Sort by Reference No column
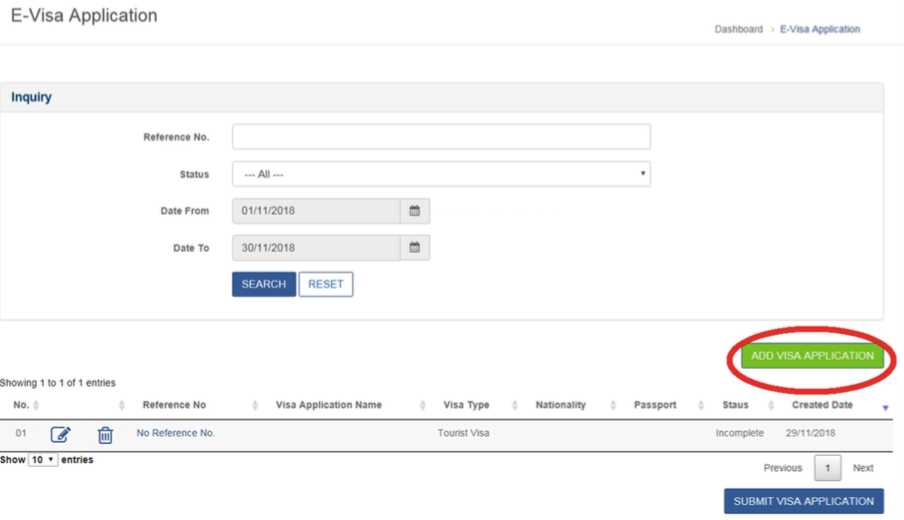Image resolution: width=904 pixels, height=520 pixels. pyautogui.click(x=174, y=405)
